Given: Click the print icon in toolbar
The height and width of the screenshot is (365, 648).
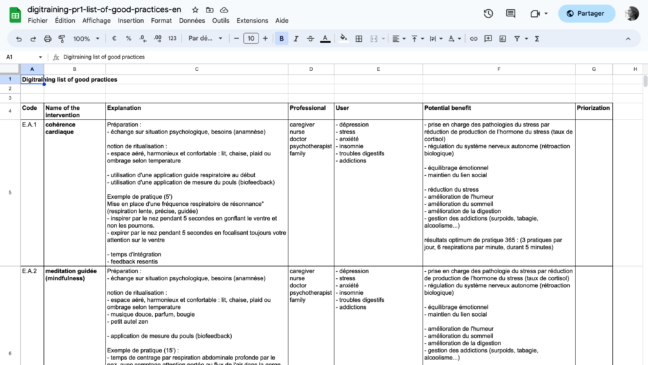Looking at the screenshot, I should [48, 39].
